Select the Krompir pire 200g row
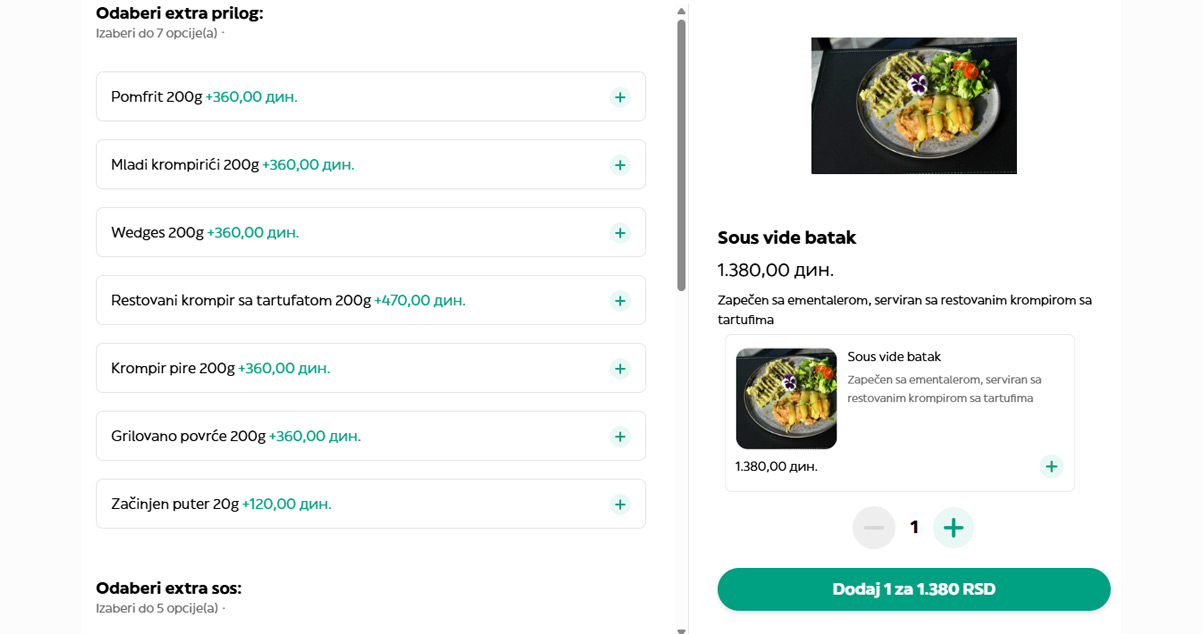The height and width of the screenshot is (634, 1202). point(350,369)
